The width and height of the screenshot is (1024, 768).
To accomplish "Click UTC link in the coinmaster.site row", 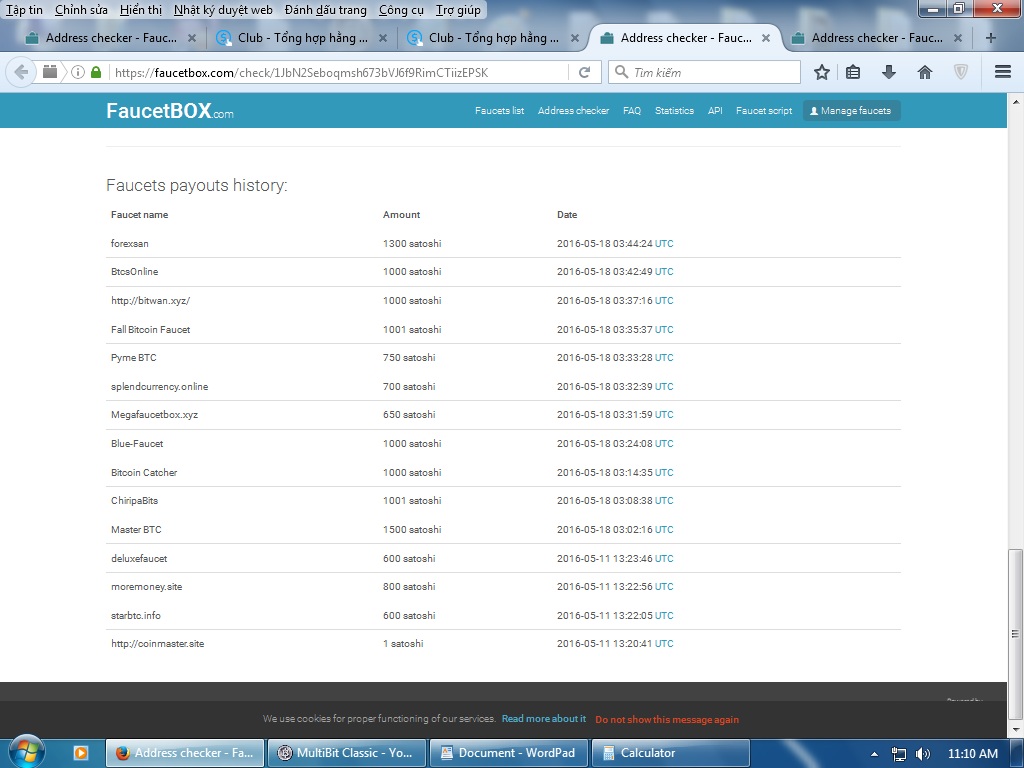I will point(664,643).
